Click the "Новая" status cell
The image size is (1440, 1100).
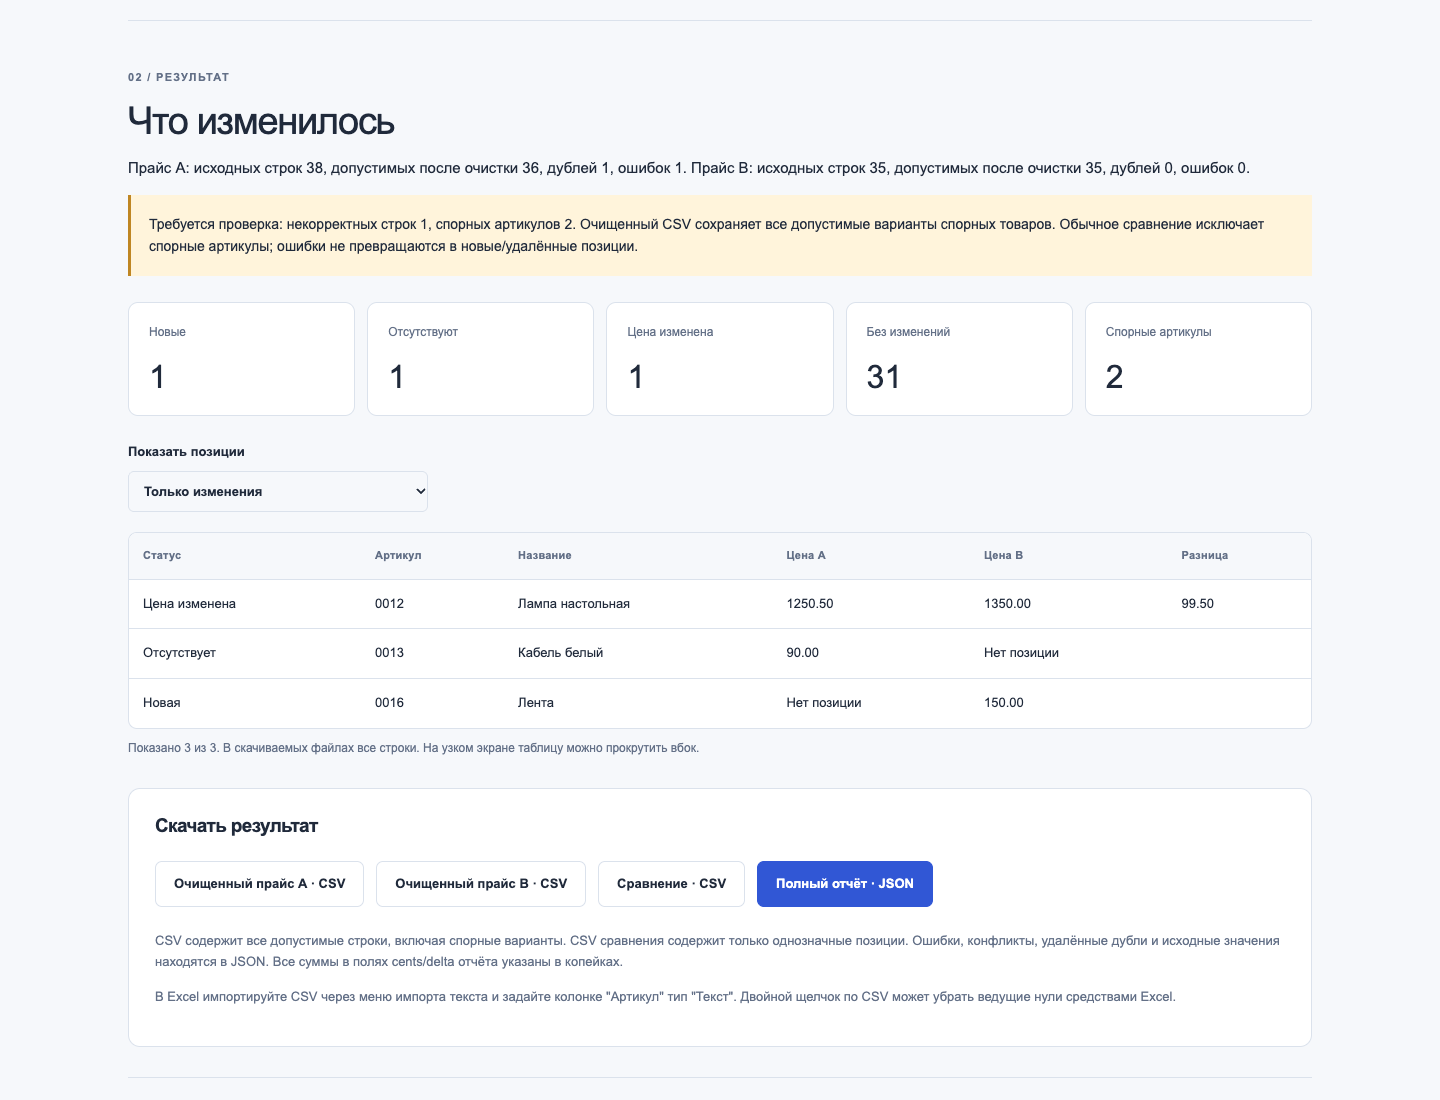coord(162,703)
